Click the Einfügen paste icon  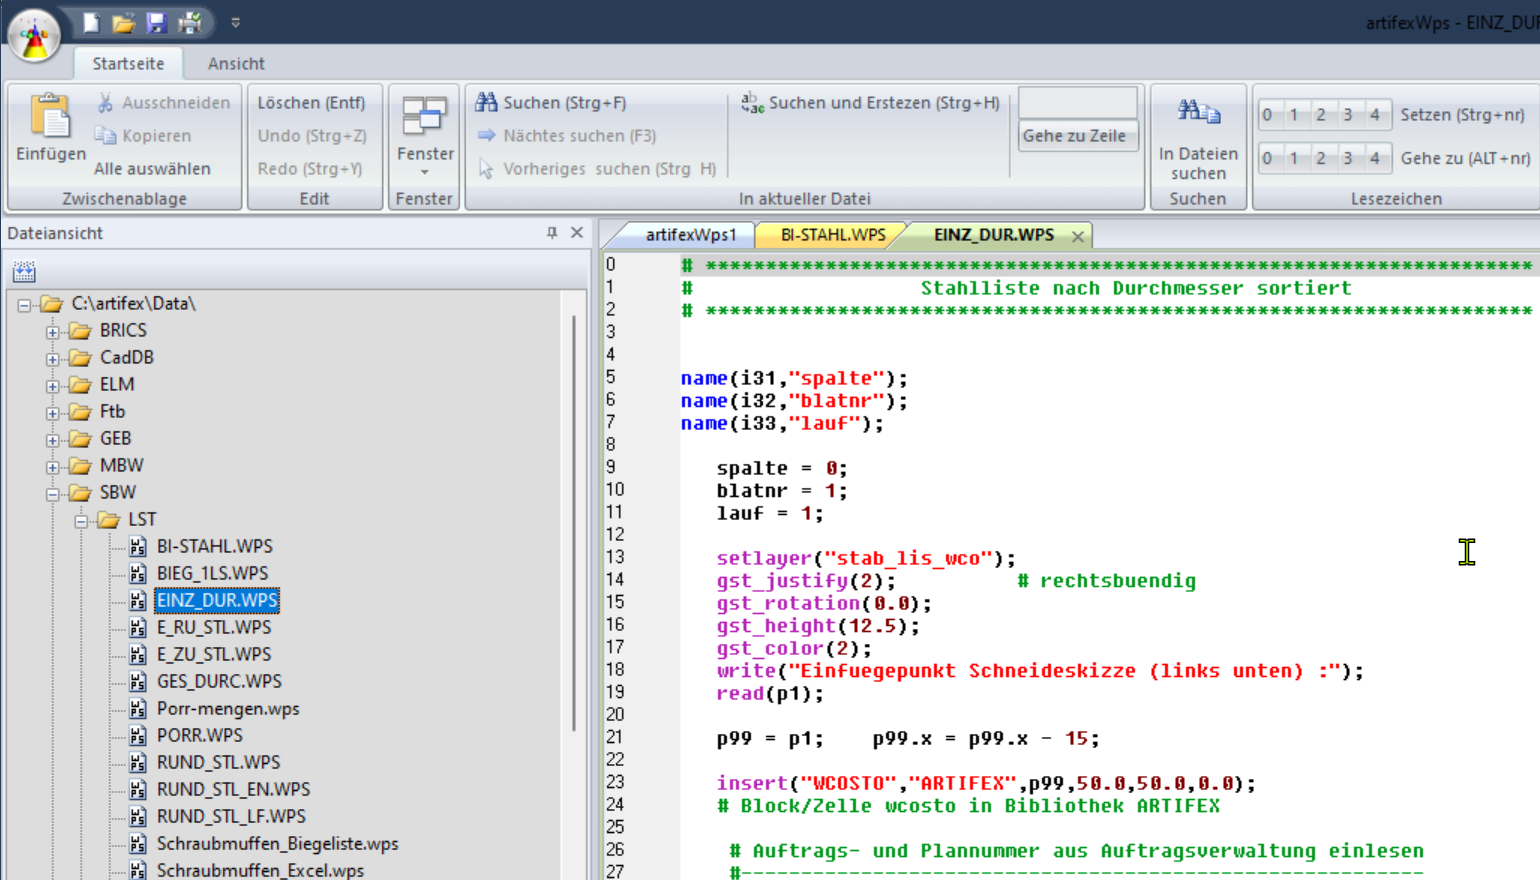pyautogui.click(x=49, y=116)
